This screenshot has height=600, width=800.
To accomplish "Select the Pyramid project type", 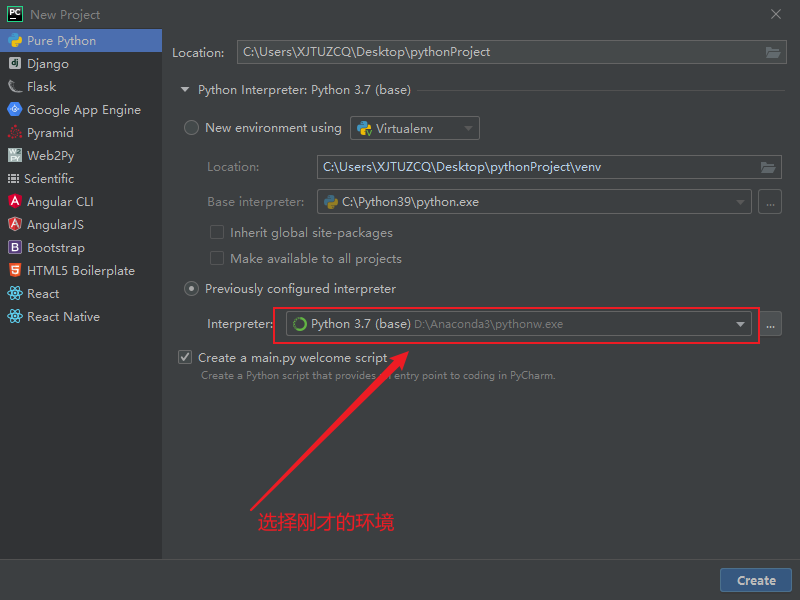I will tap(81, 132).
